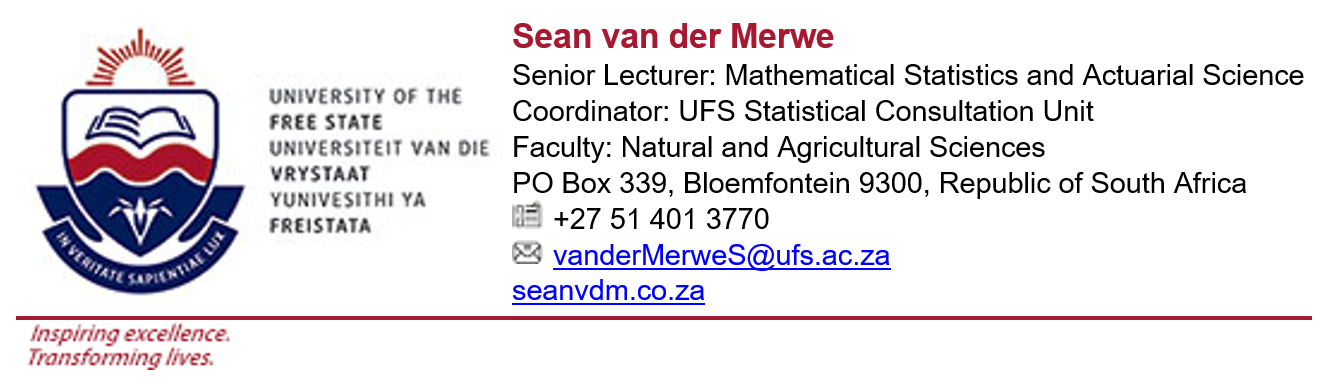Viewport: 1326px width, 385px height.
Task: Click the Universiteit van die Vrystaat text
Action: coord(379,160)
